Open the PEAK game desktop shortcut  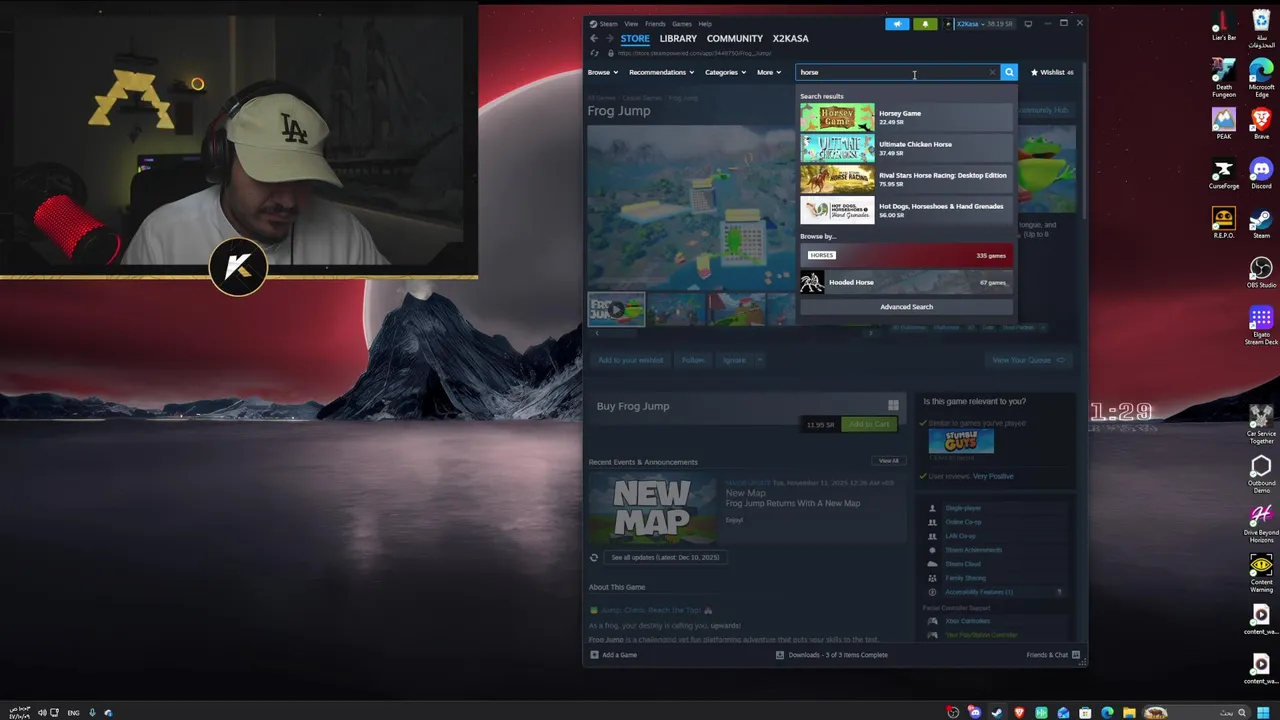click(x=1223, y=123)
